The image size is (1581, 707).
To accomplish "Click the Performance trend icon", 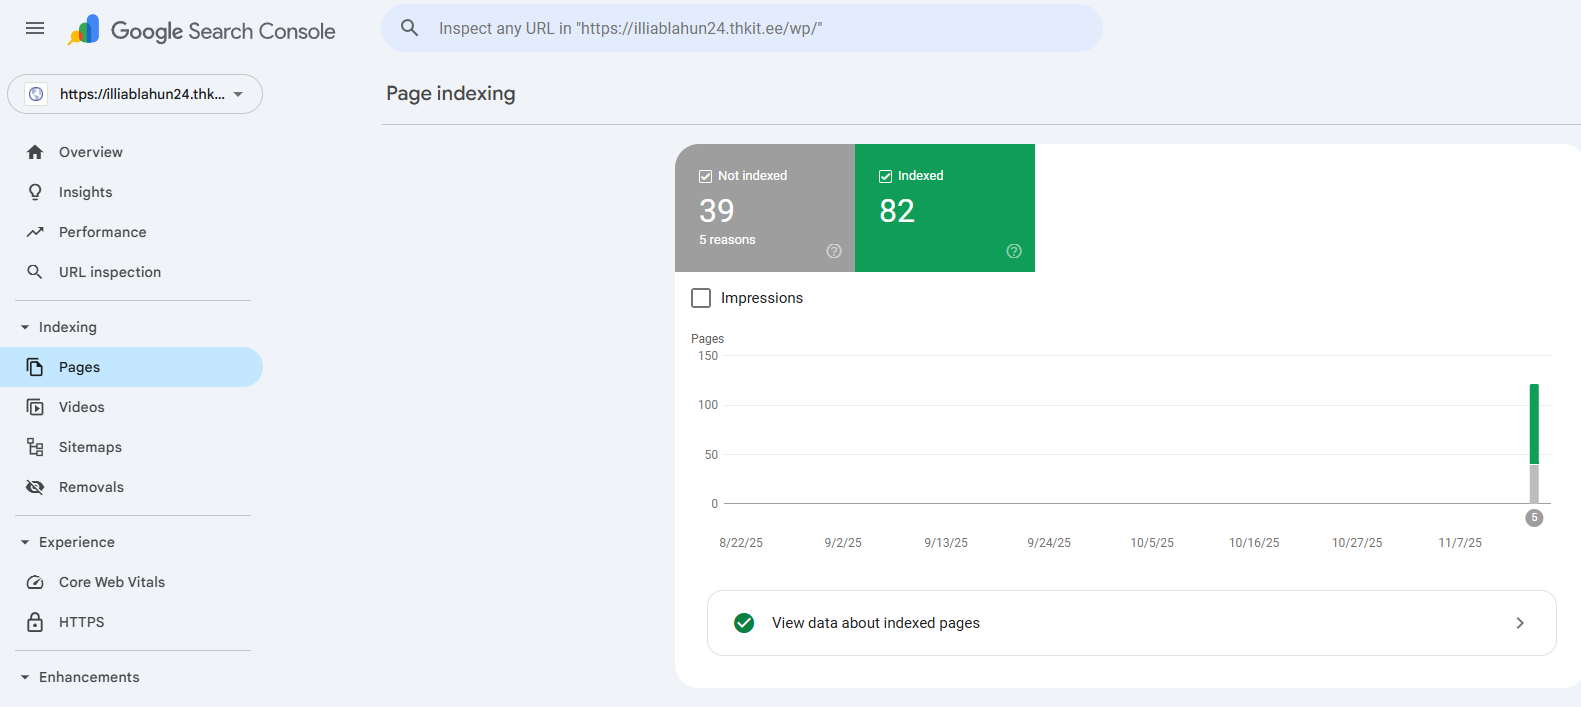I will 35,232.
